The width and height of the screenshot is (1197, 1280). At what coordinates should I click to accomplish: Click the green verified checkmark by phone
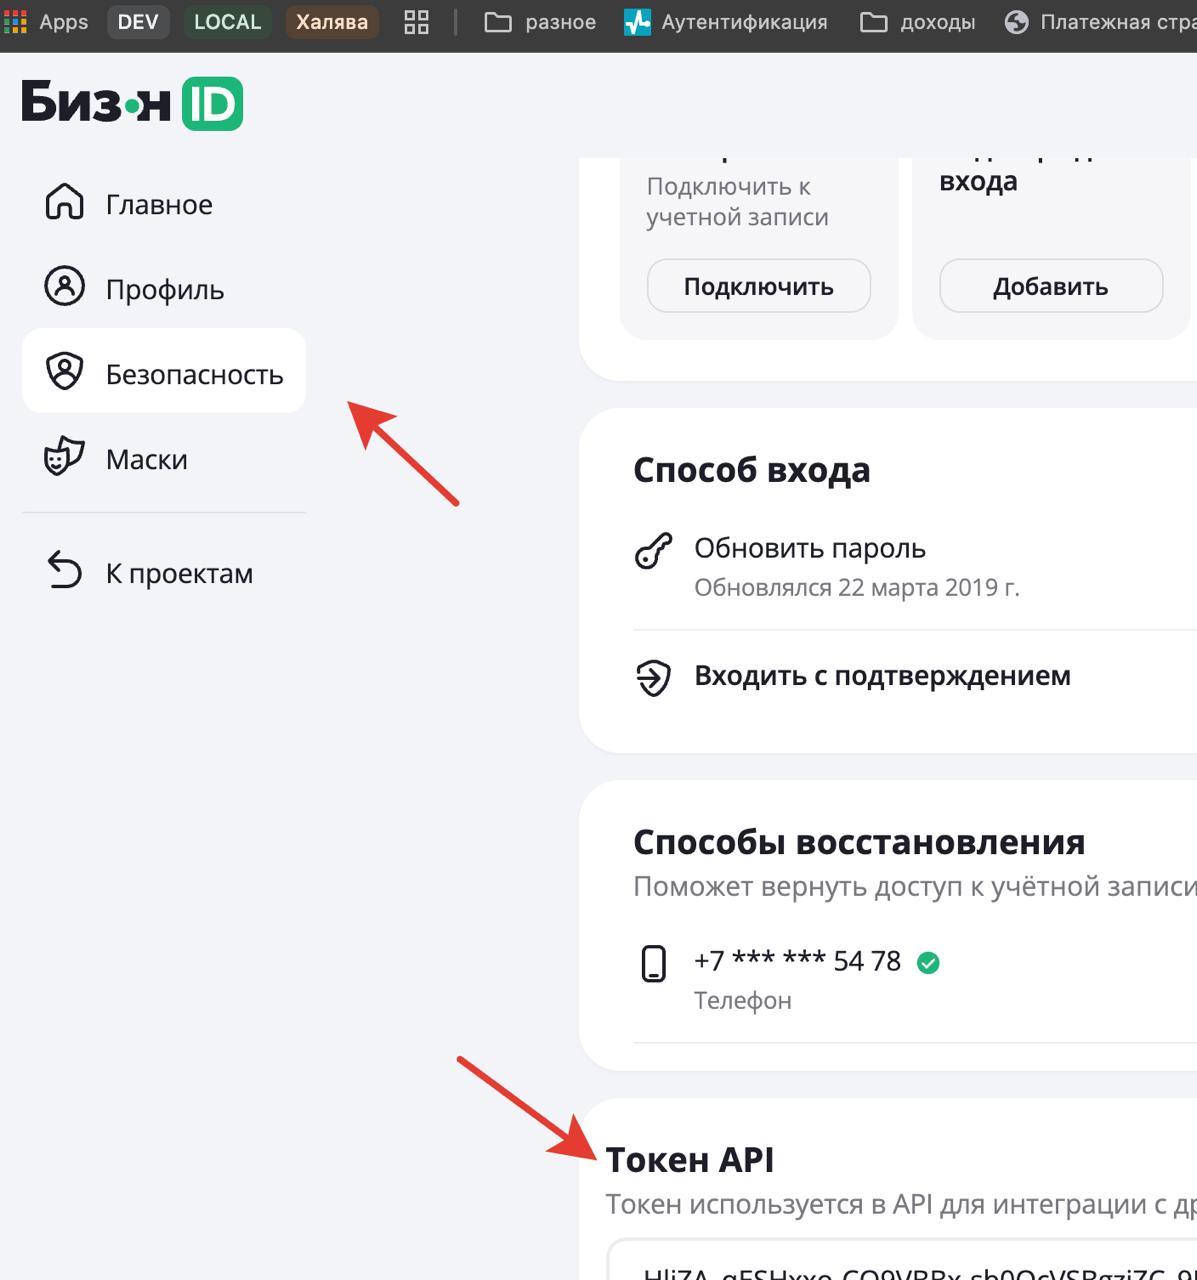928,963
